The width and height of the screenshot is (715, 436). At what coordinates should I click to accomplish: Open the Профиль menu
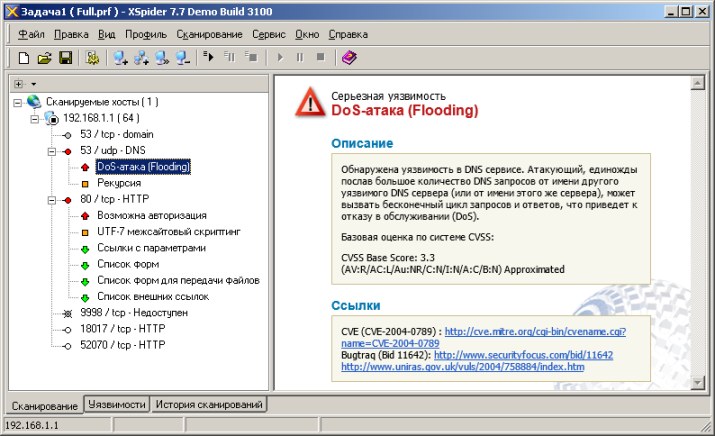tap(146, 34)
